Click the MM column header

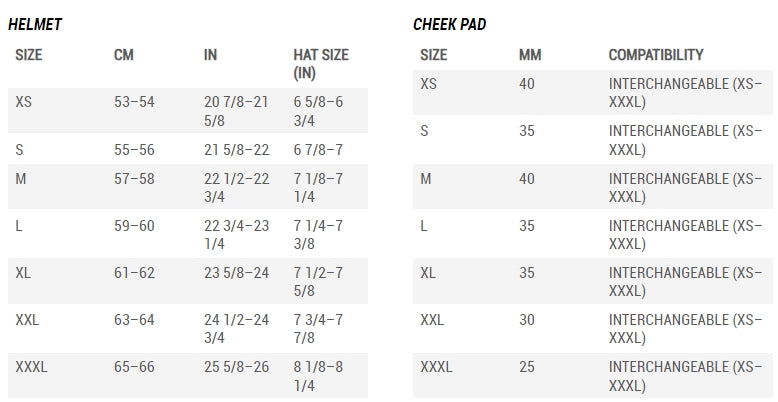(x=530, y=55)
